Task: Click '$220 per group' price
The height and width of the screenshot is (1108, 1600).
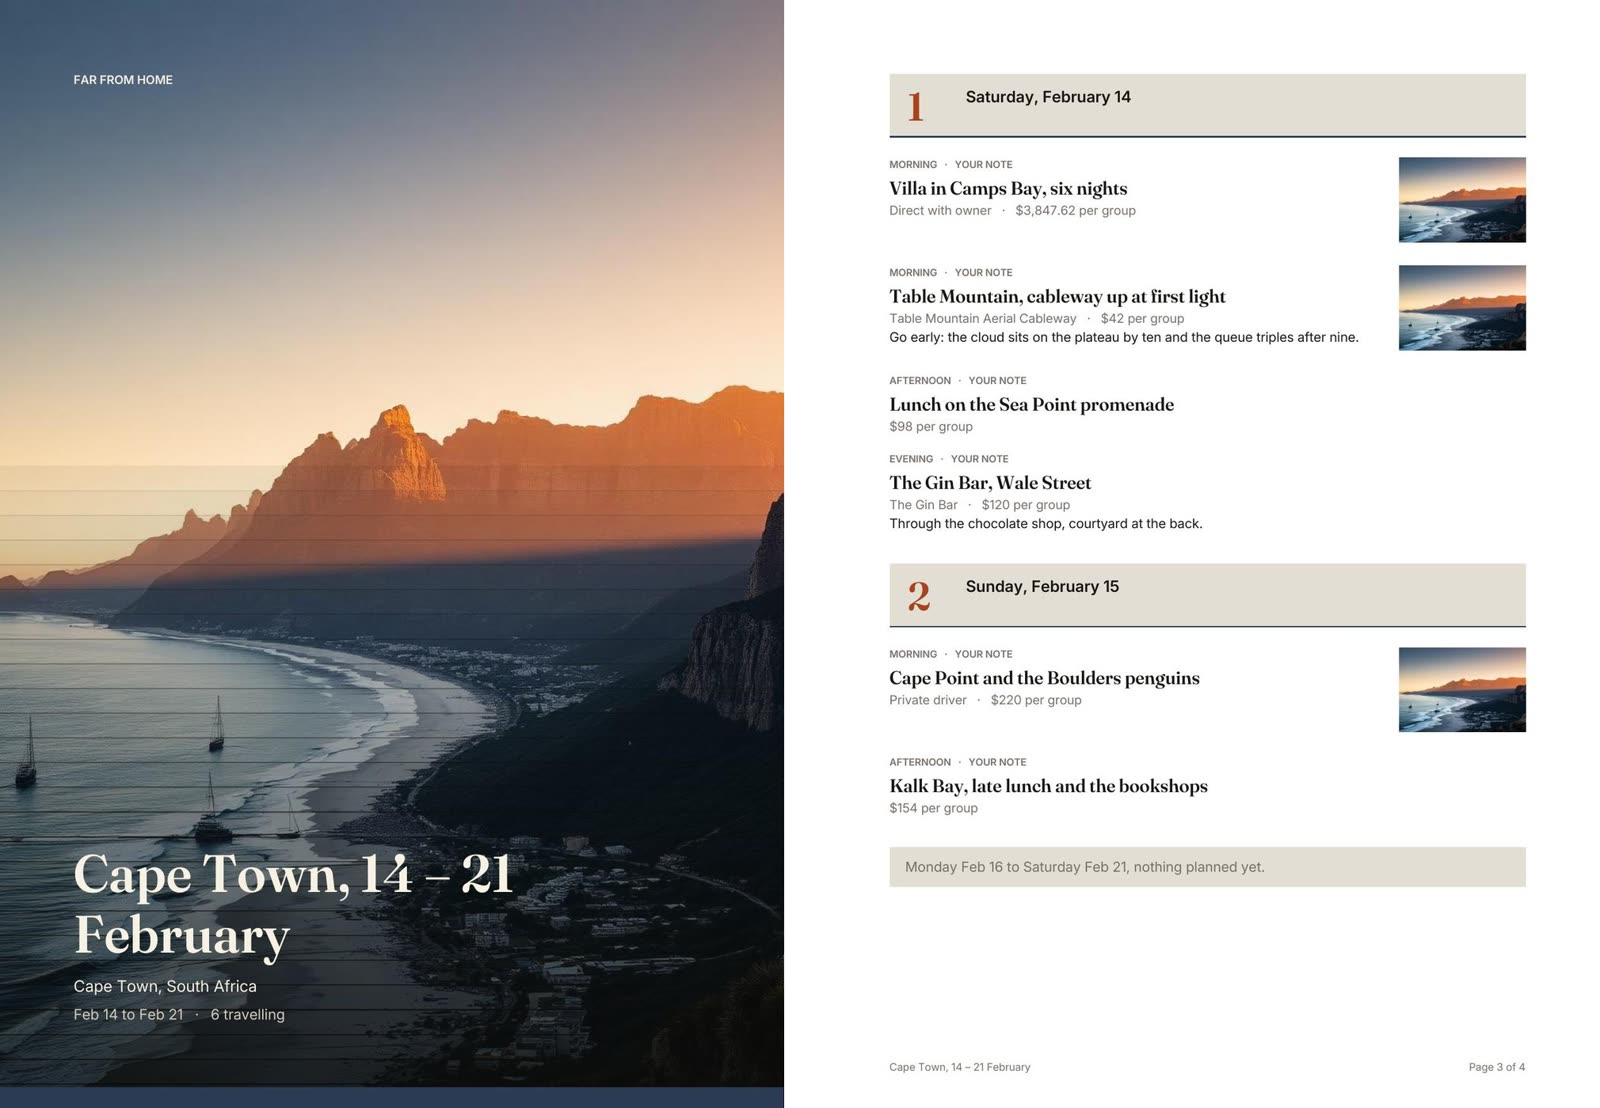Action: click(x=1036, y=700)
